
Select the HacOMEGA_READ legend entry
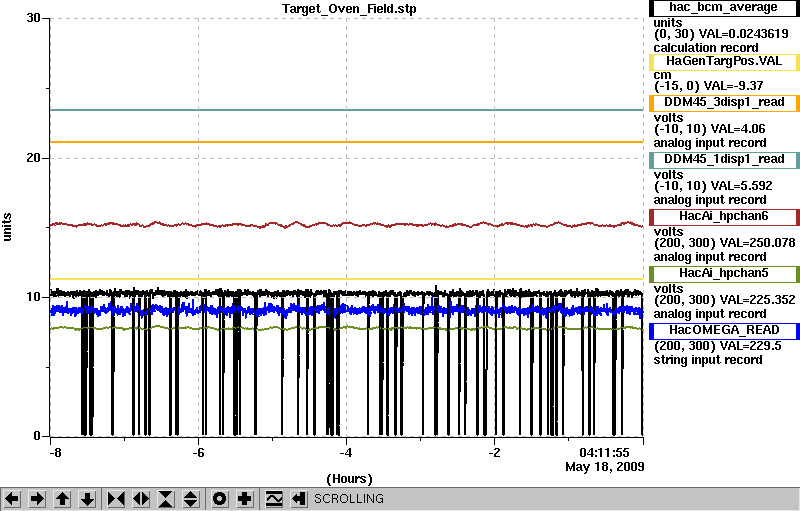pos(724,330)
